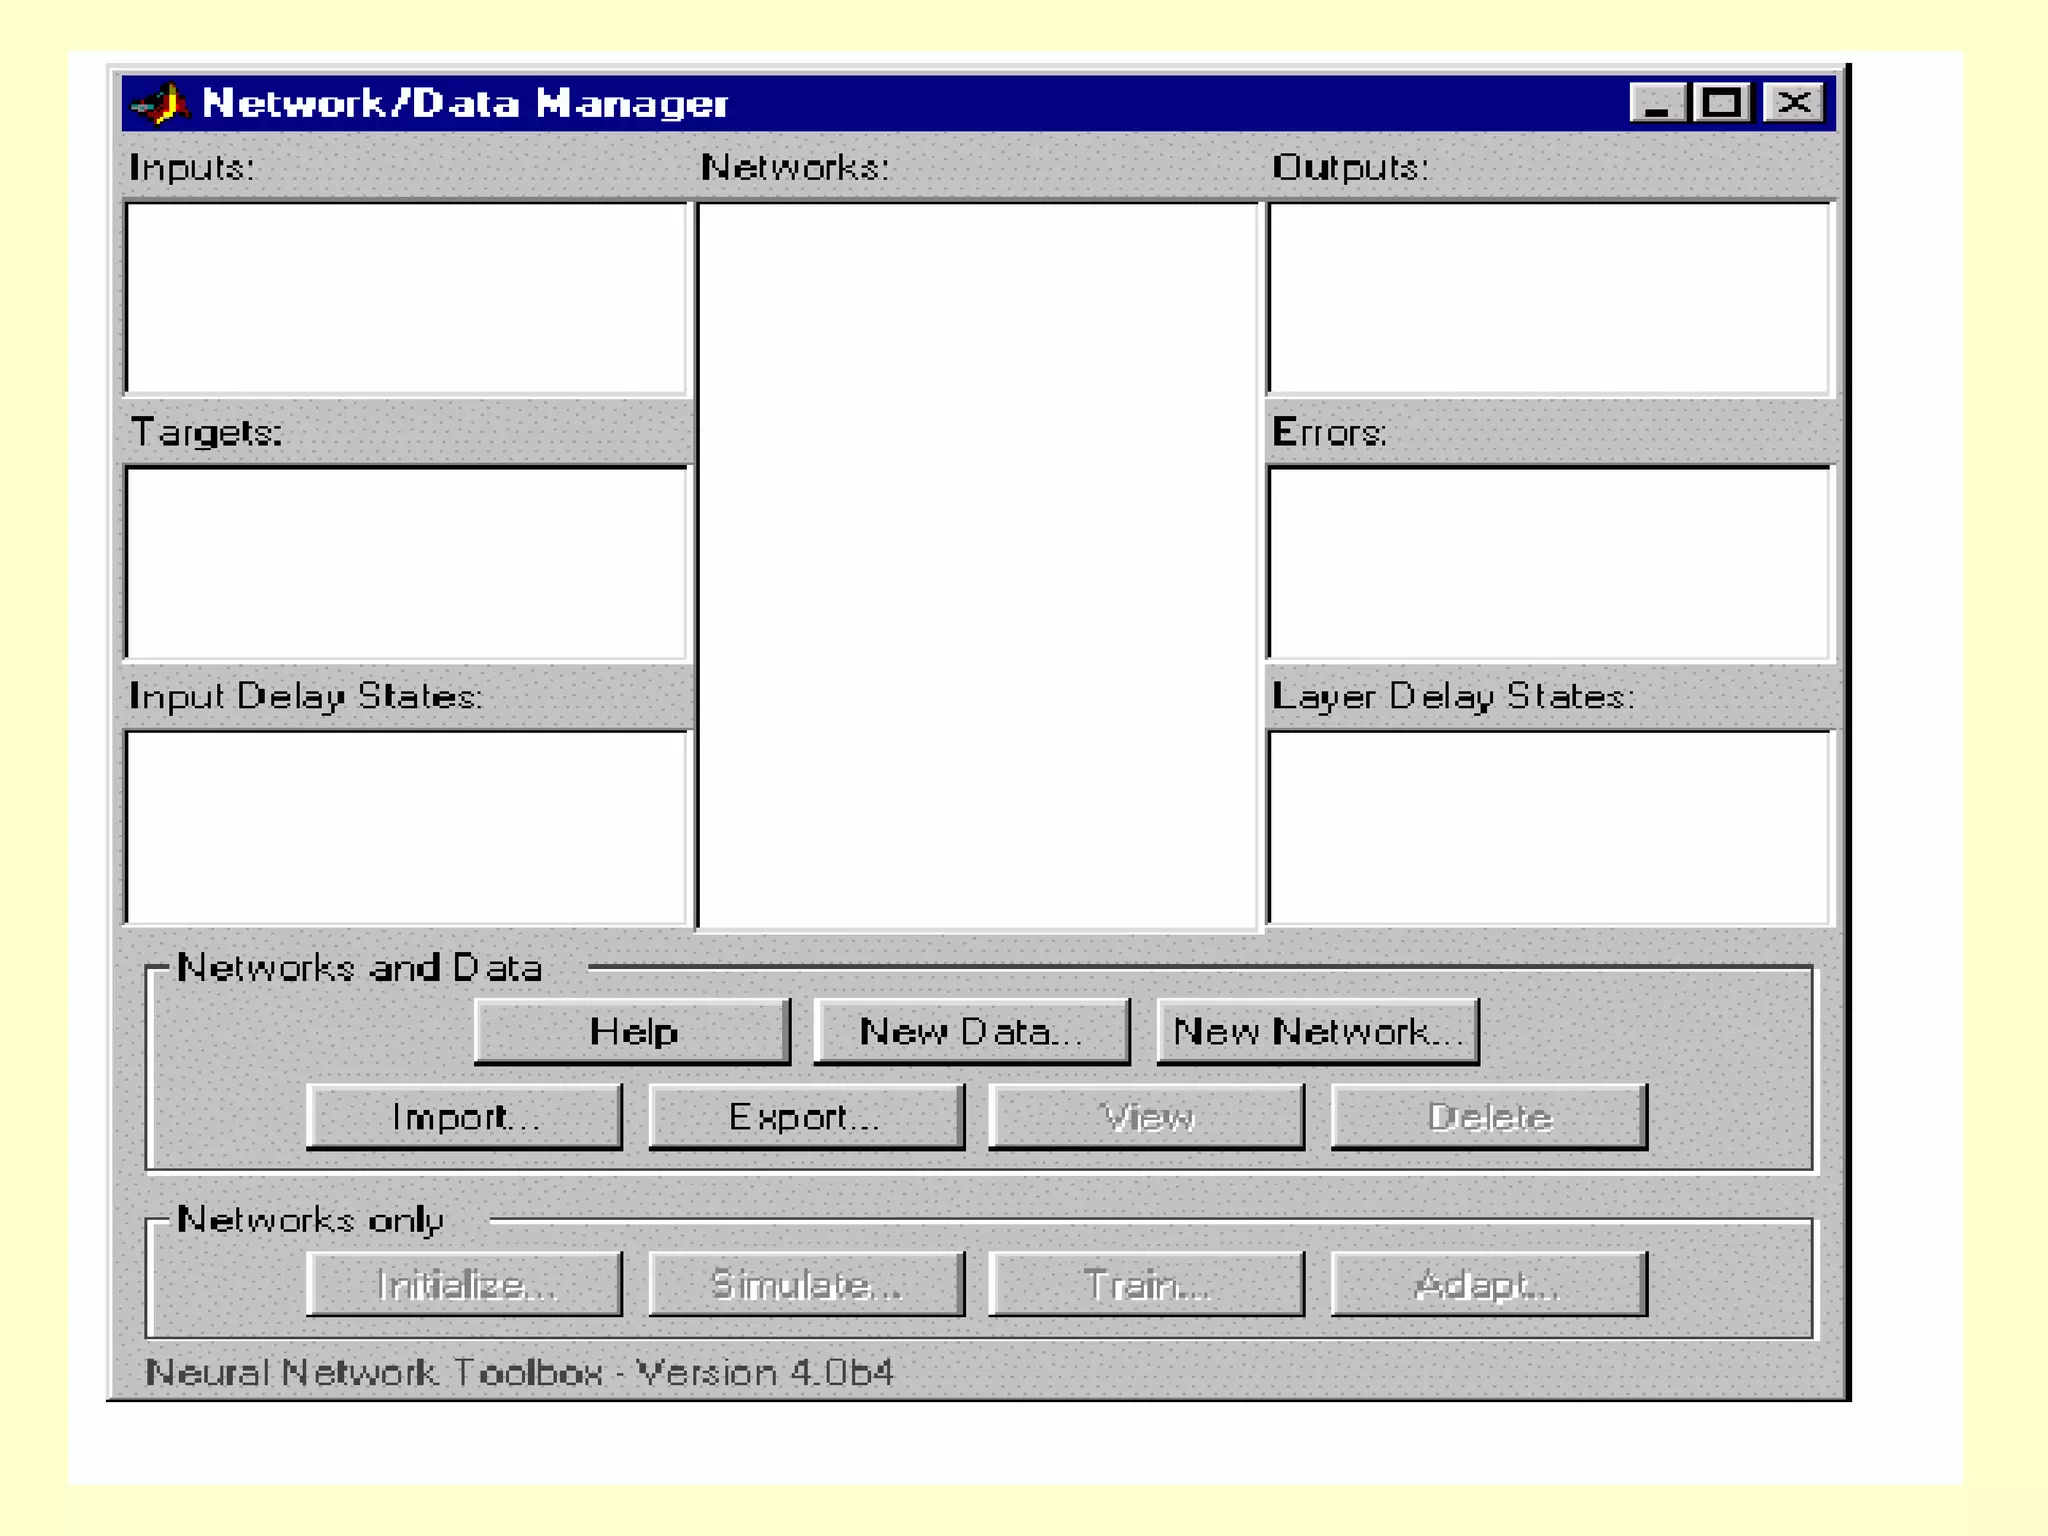Close the Network/Data Manager window

click(1794, 103)
